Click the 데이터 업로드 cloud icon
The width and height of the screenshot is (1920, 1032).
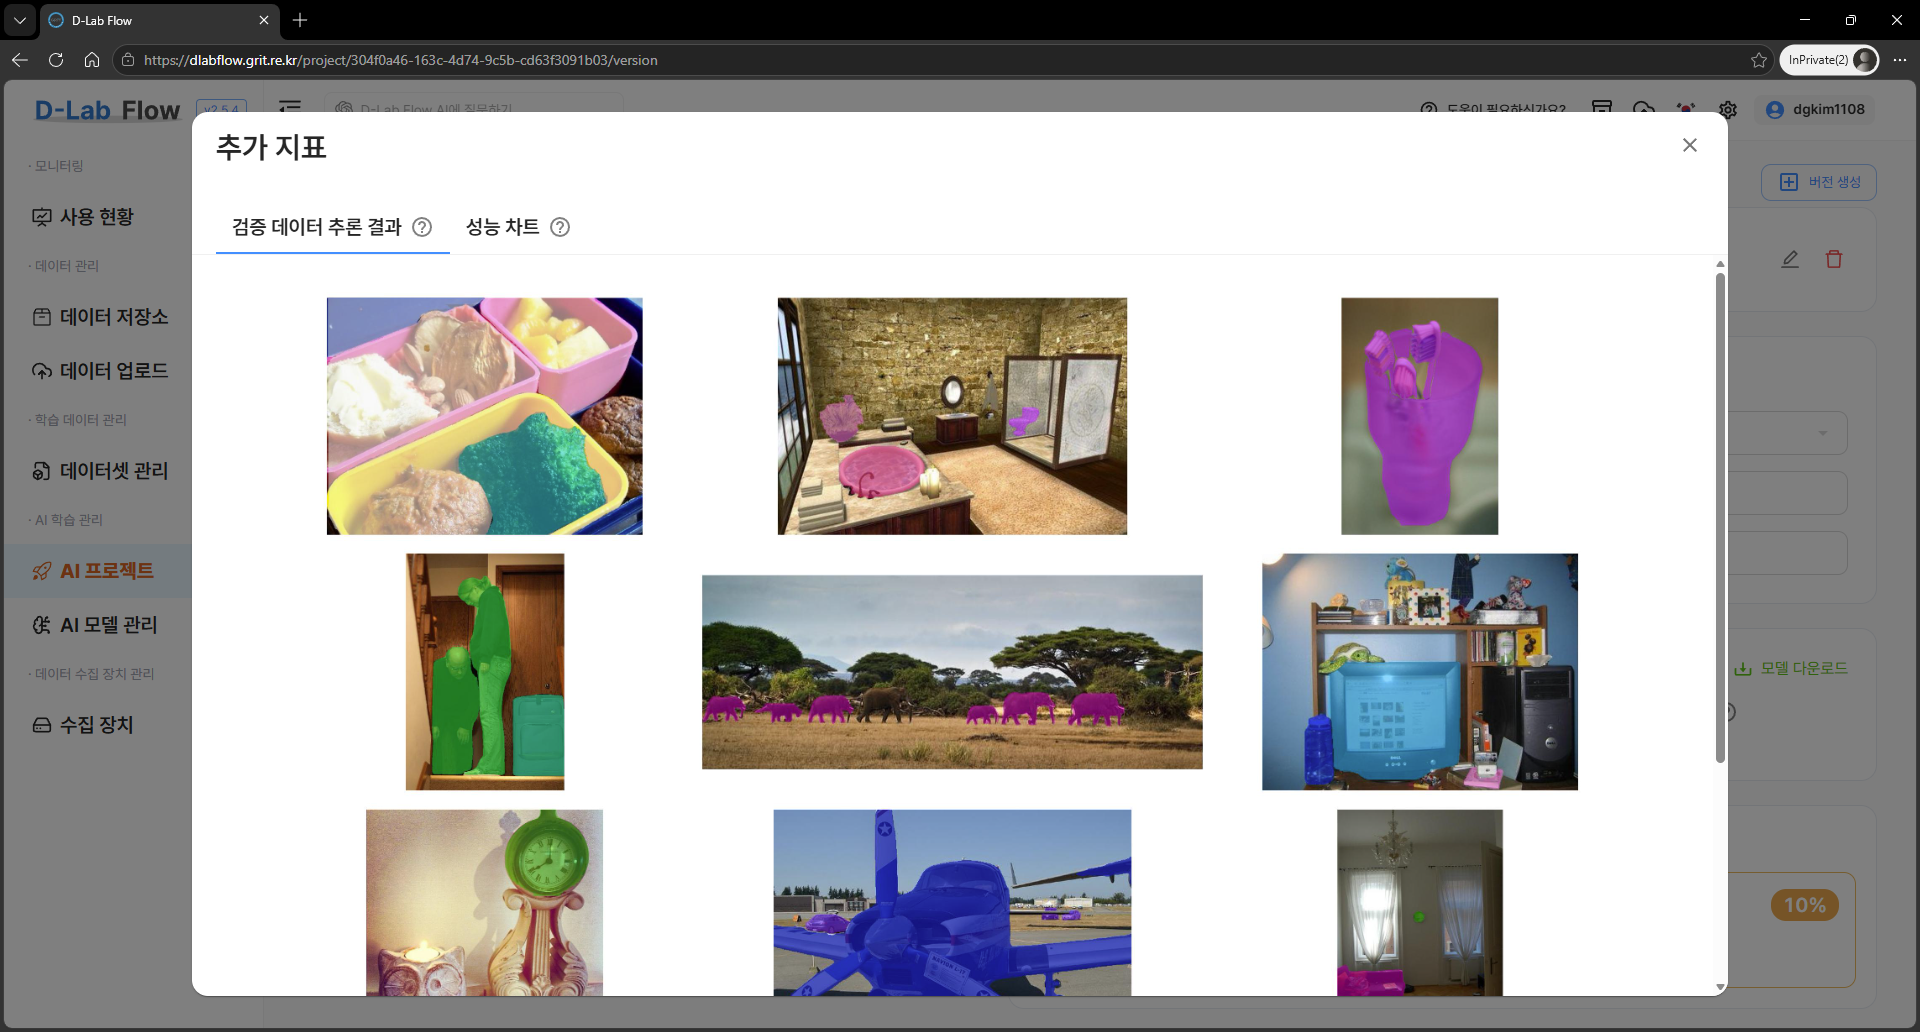point(42,371)
